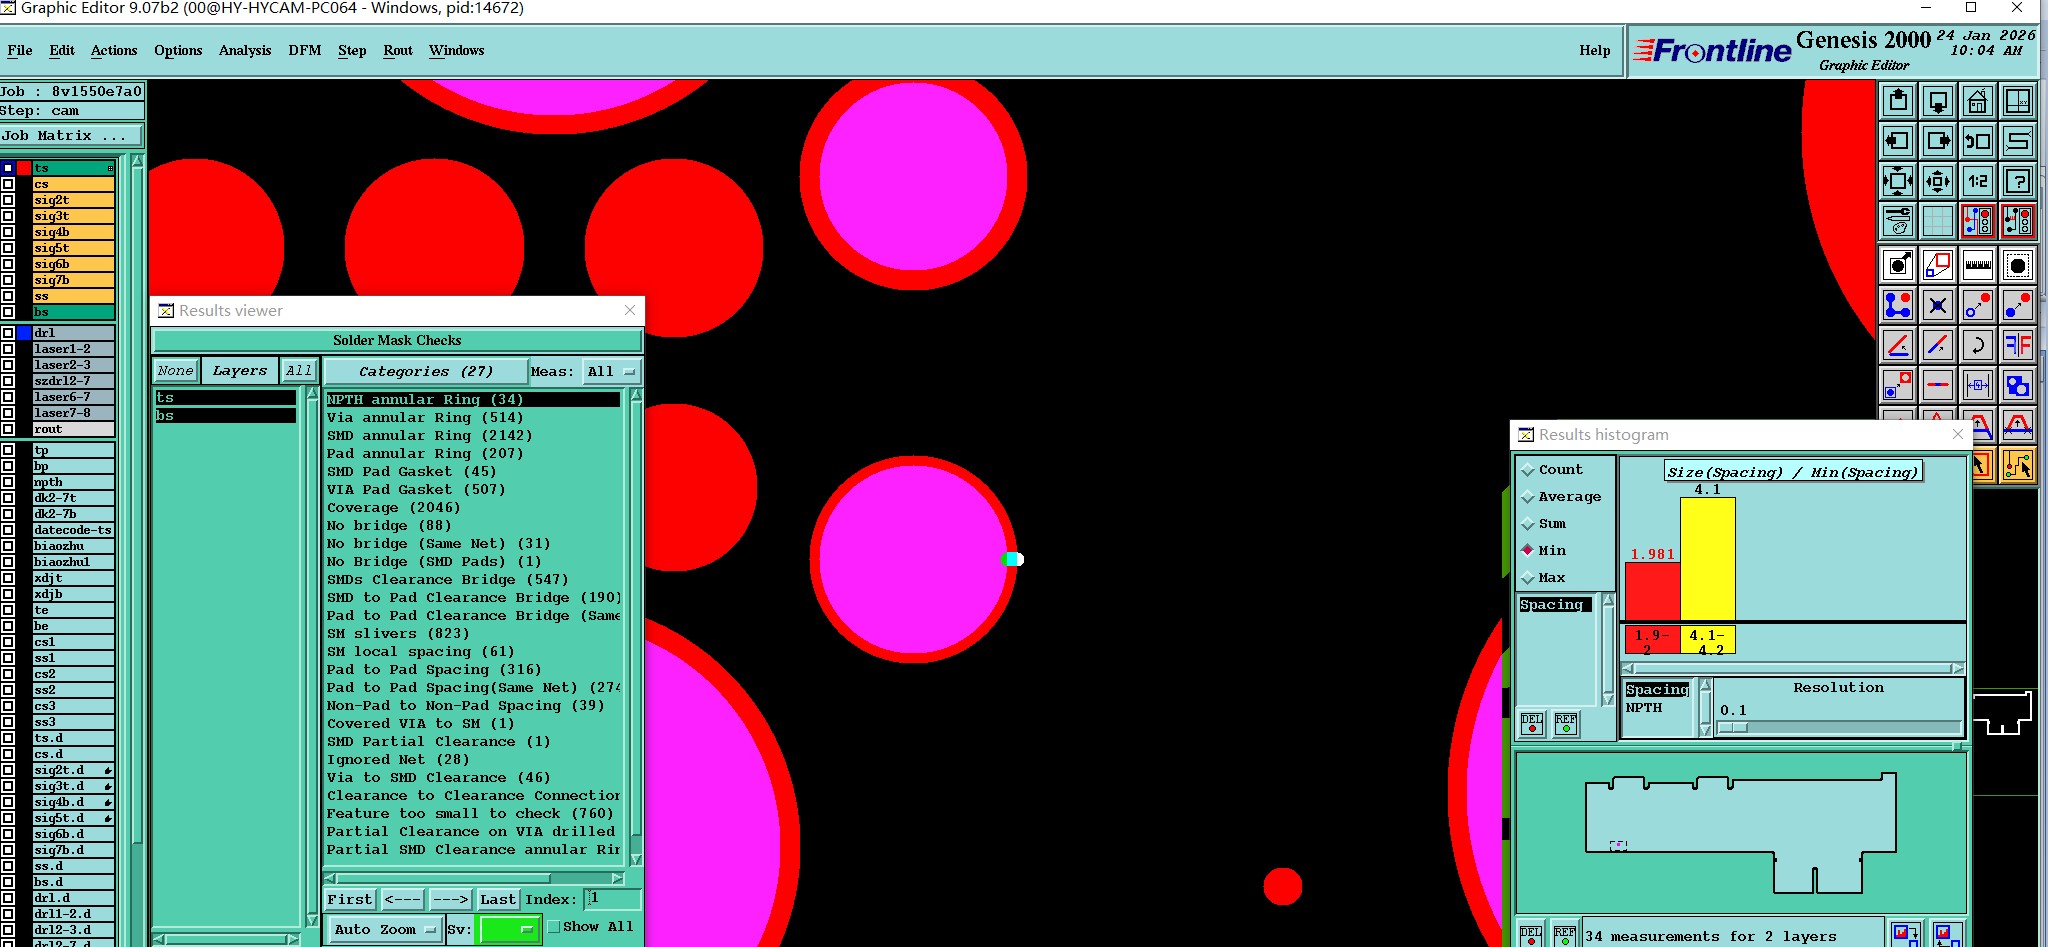
Task: Open the green Sv dropdown
Action: click(509, 929)
